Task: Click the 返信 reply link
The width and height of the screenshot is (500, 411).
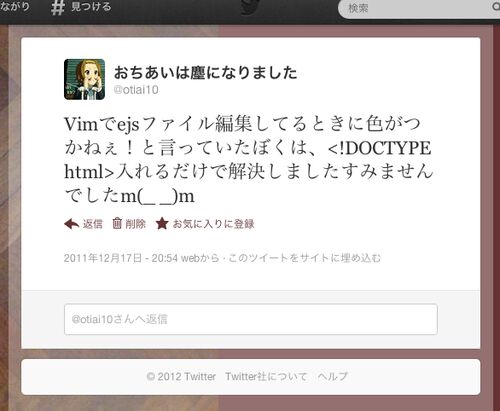Action: click(x=93, y=224)
